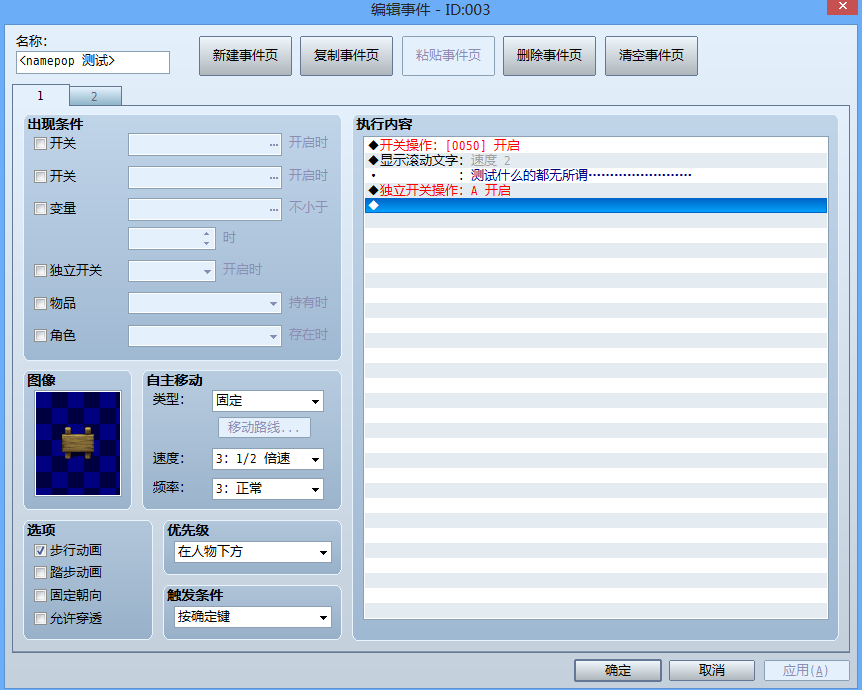Click the 删除事件页 button
Image resolution: width=862 pixels, height=690 pixels.
point(549,56)
